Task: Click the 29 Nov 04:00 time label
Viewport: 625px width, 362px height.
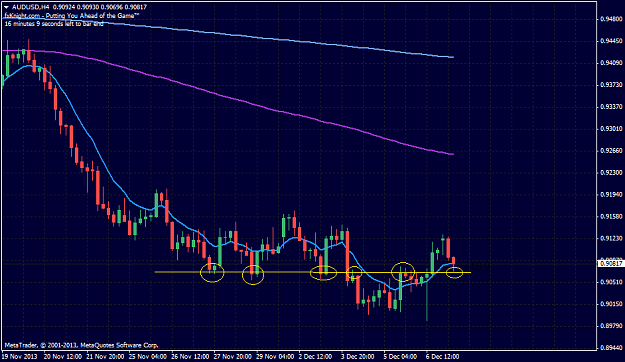Action: 275,356
